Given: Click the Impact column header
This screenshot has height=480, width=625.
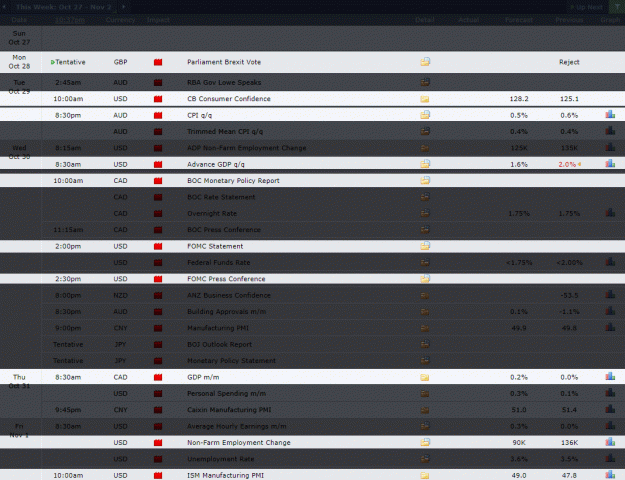Looking at the screenshot, I should tap(158, 20).
